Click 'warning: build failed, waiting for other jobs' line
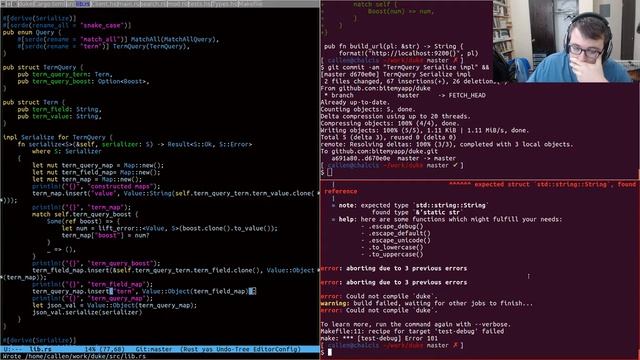Image resolution: width=640 pixels, height=360 pixels. click(x=427, y=303)
